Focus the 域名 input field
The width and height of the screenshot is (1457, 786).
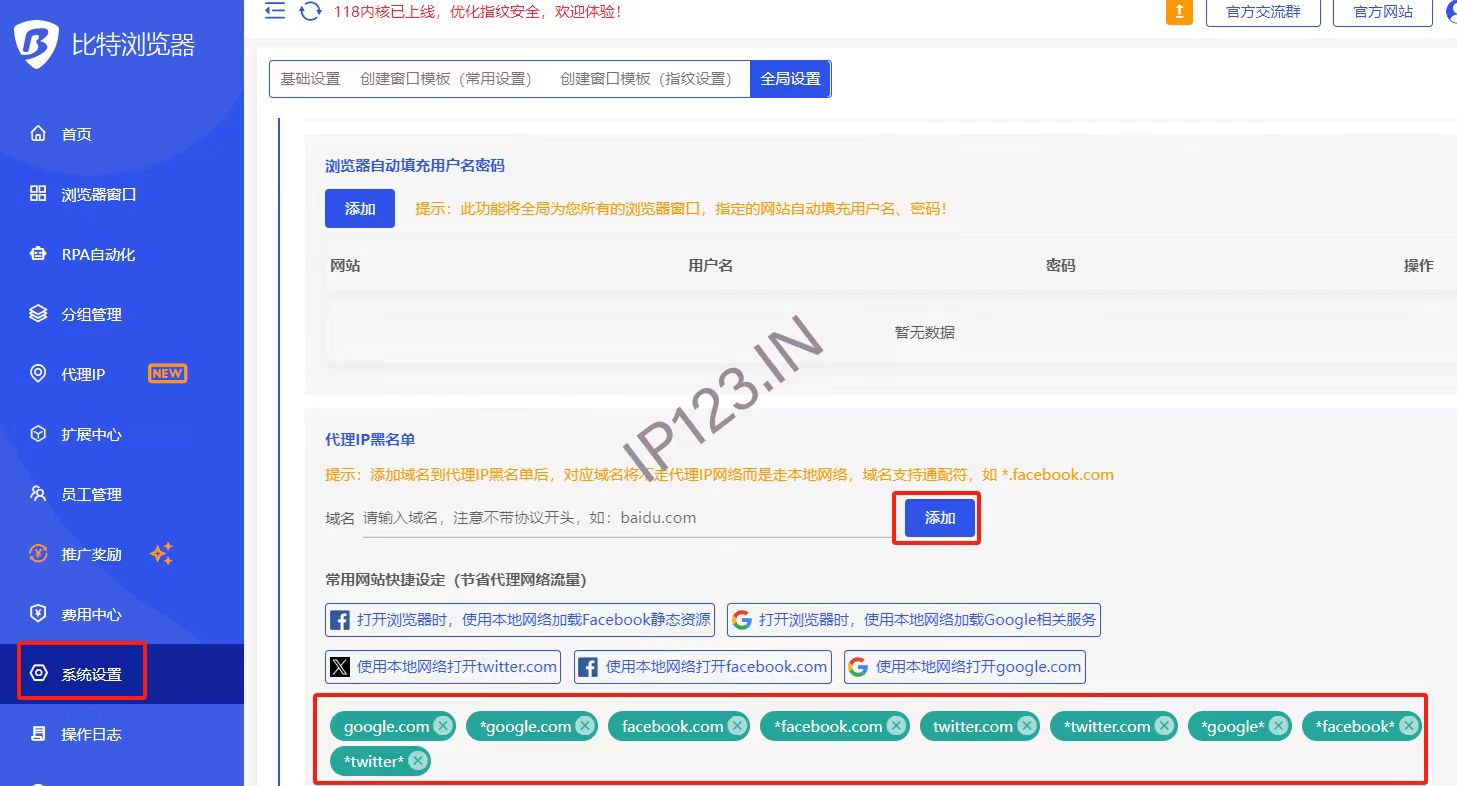627,518
